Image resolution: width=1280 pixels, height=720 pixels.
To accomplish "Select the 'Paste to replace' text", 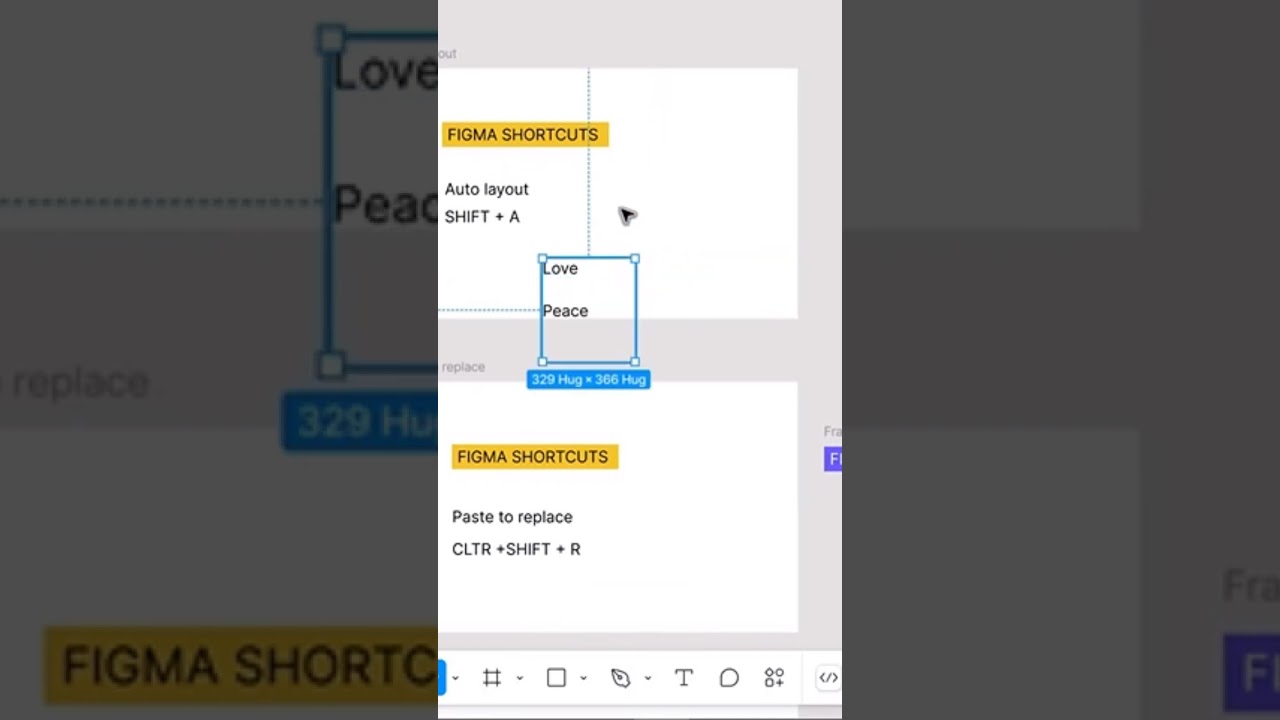I will point(512,517).
